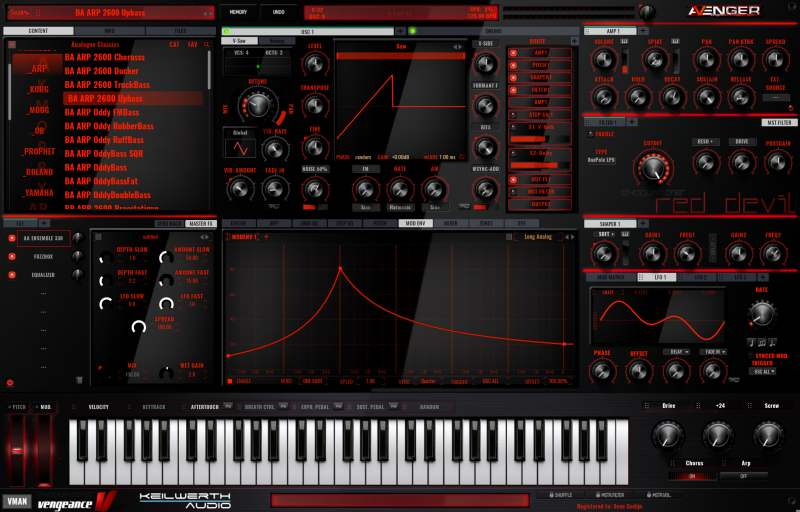This screenshot has width=800, height=512.
Task: Click the plus icon next to AMP 1
Action: (x=643, y=31)
